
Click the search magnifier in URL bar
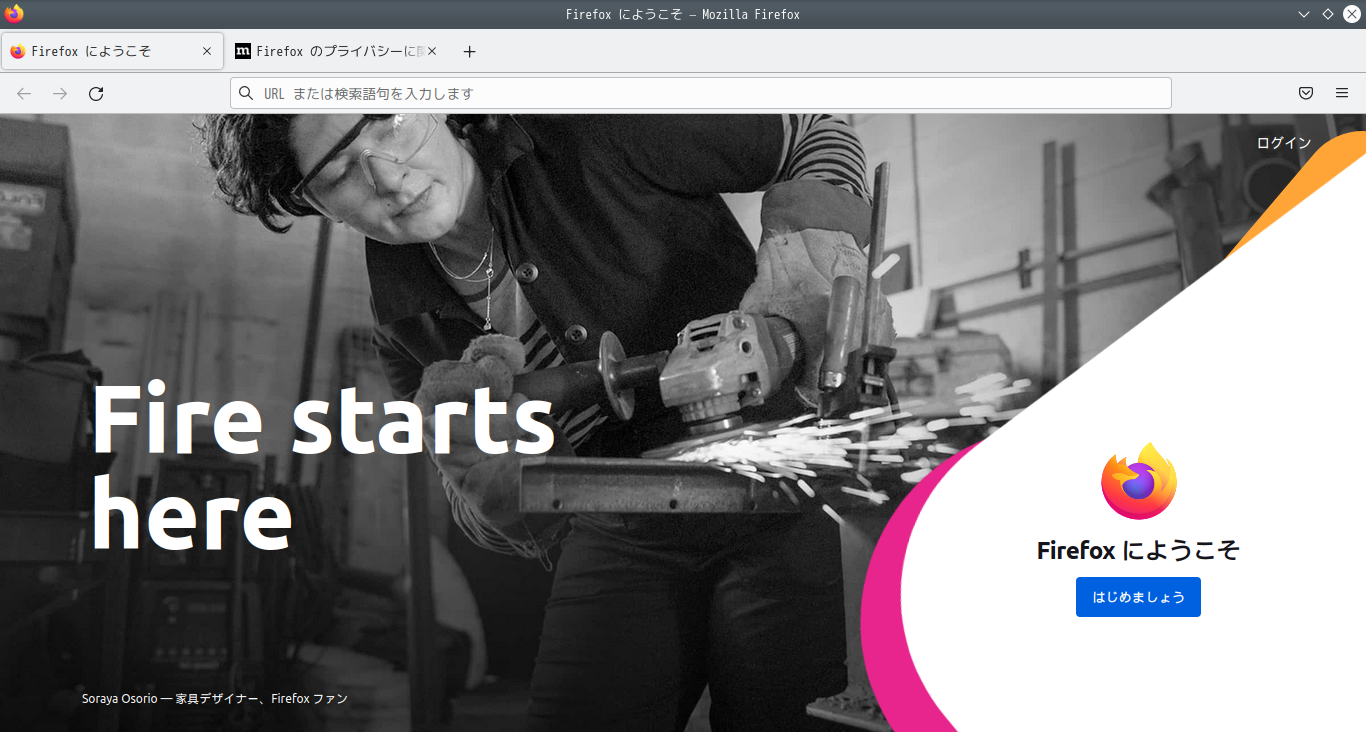246,93
